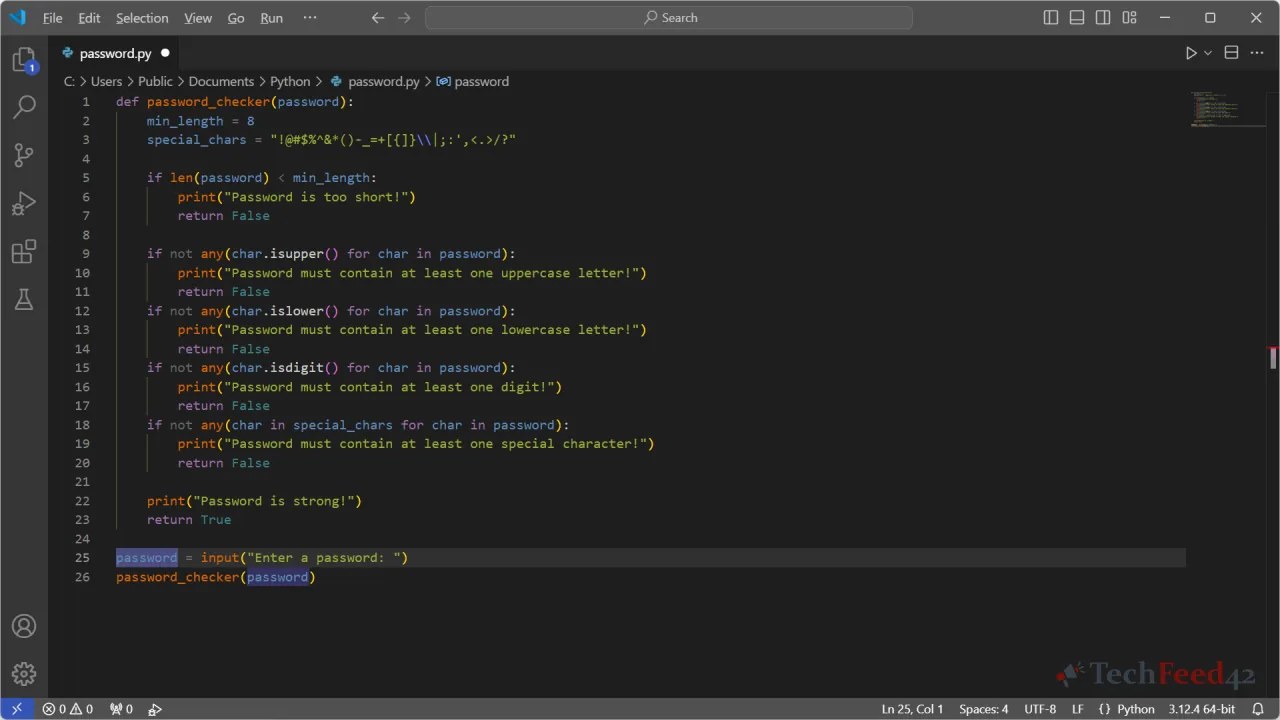Click the Python breadcrumb folder

tap(290, 82)
